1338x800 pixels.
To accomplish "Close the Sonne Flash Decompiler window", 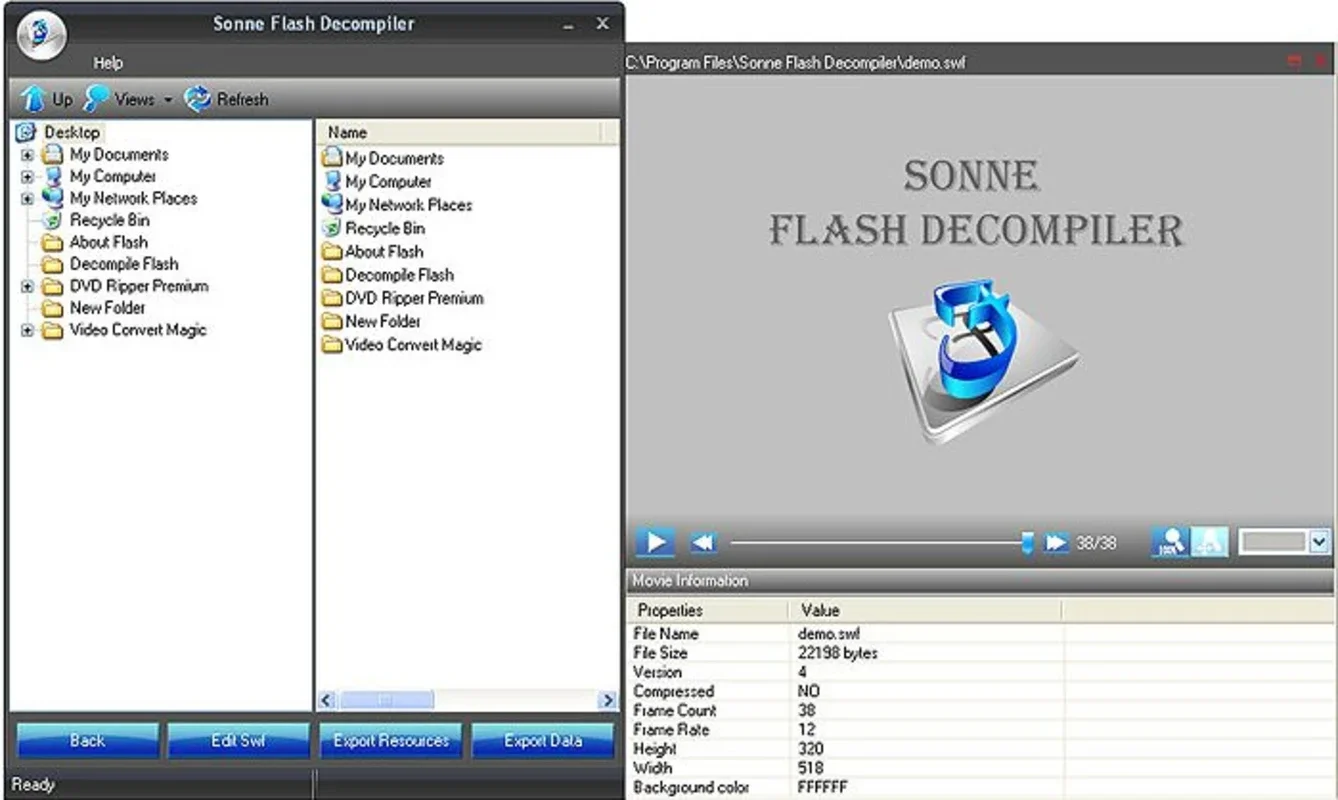I will coord(602,23).
